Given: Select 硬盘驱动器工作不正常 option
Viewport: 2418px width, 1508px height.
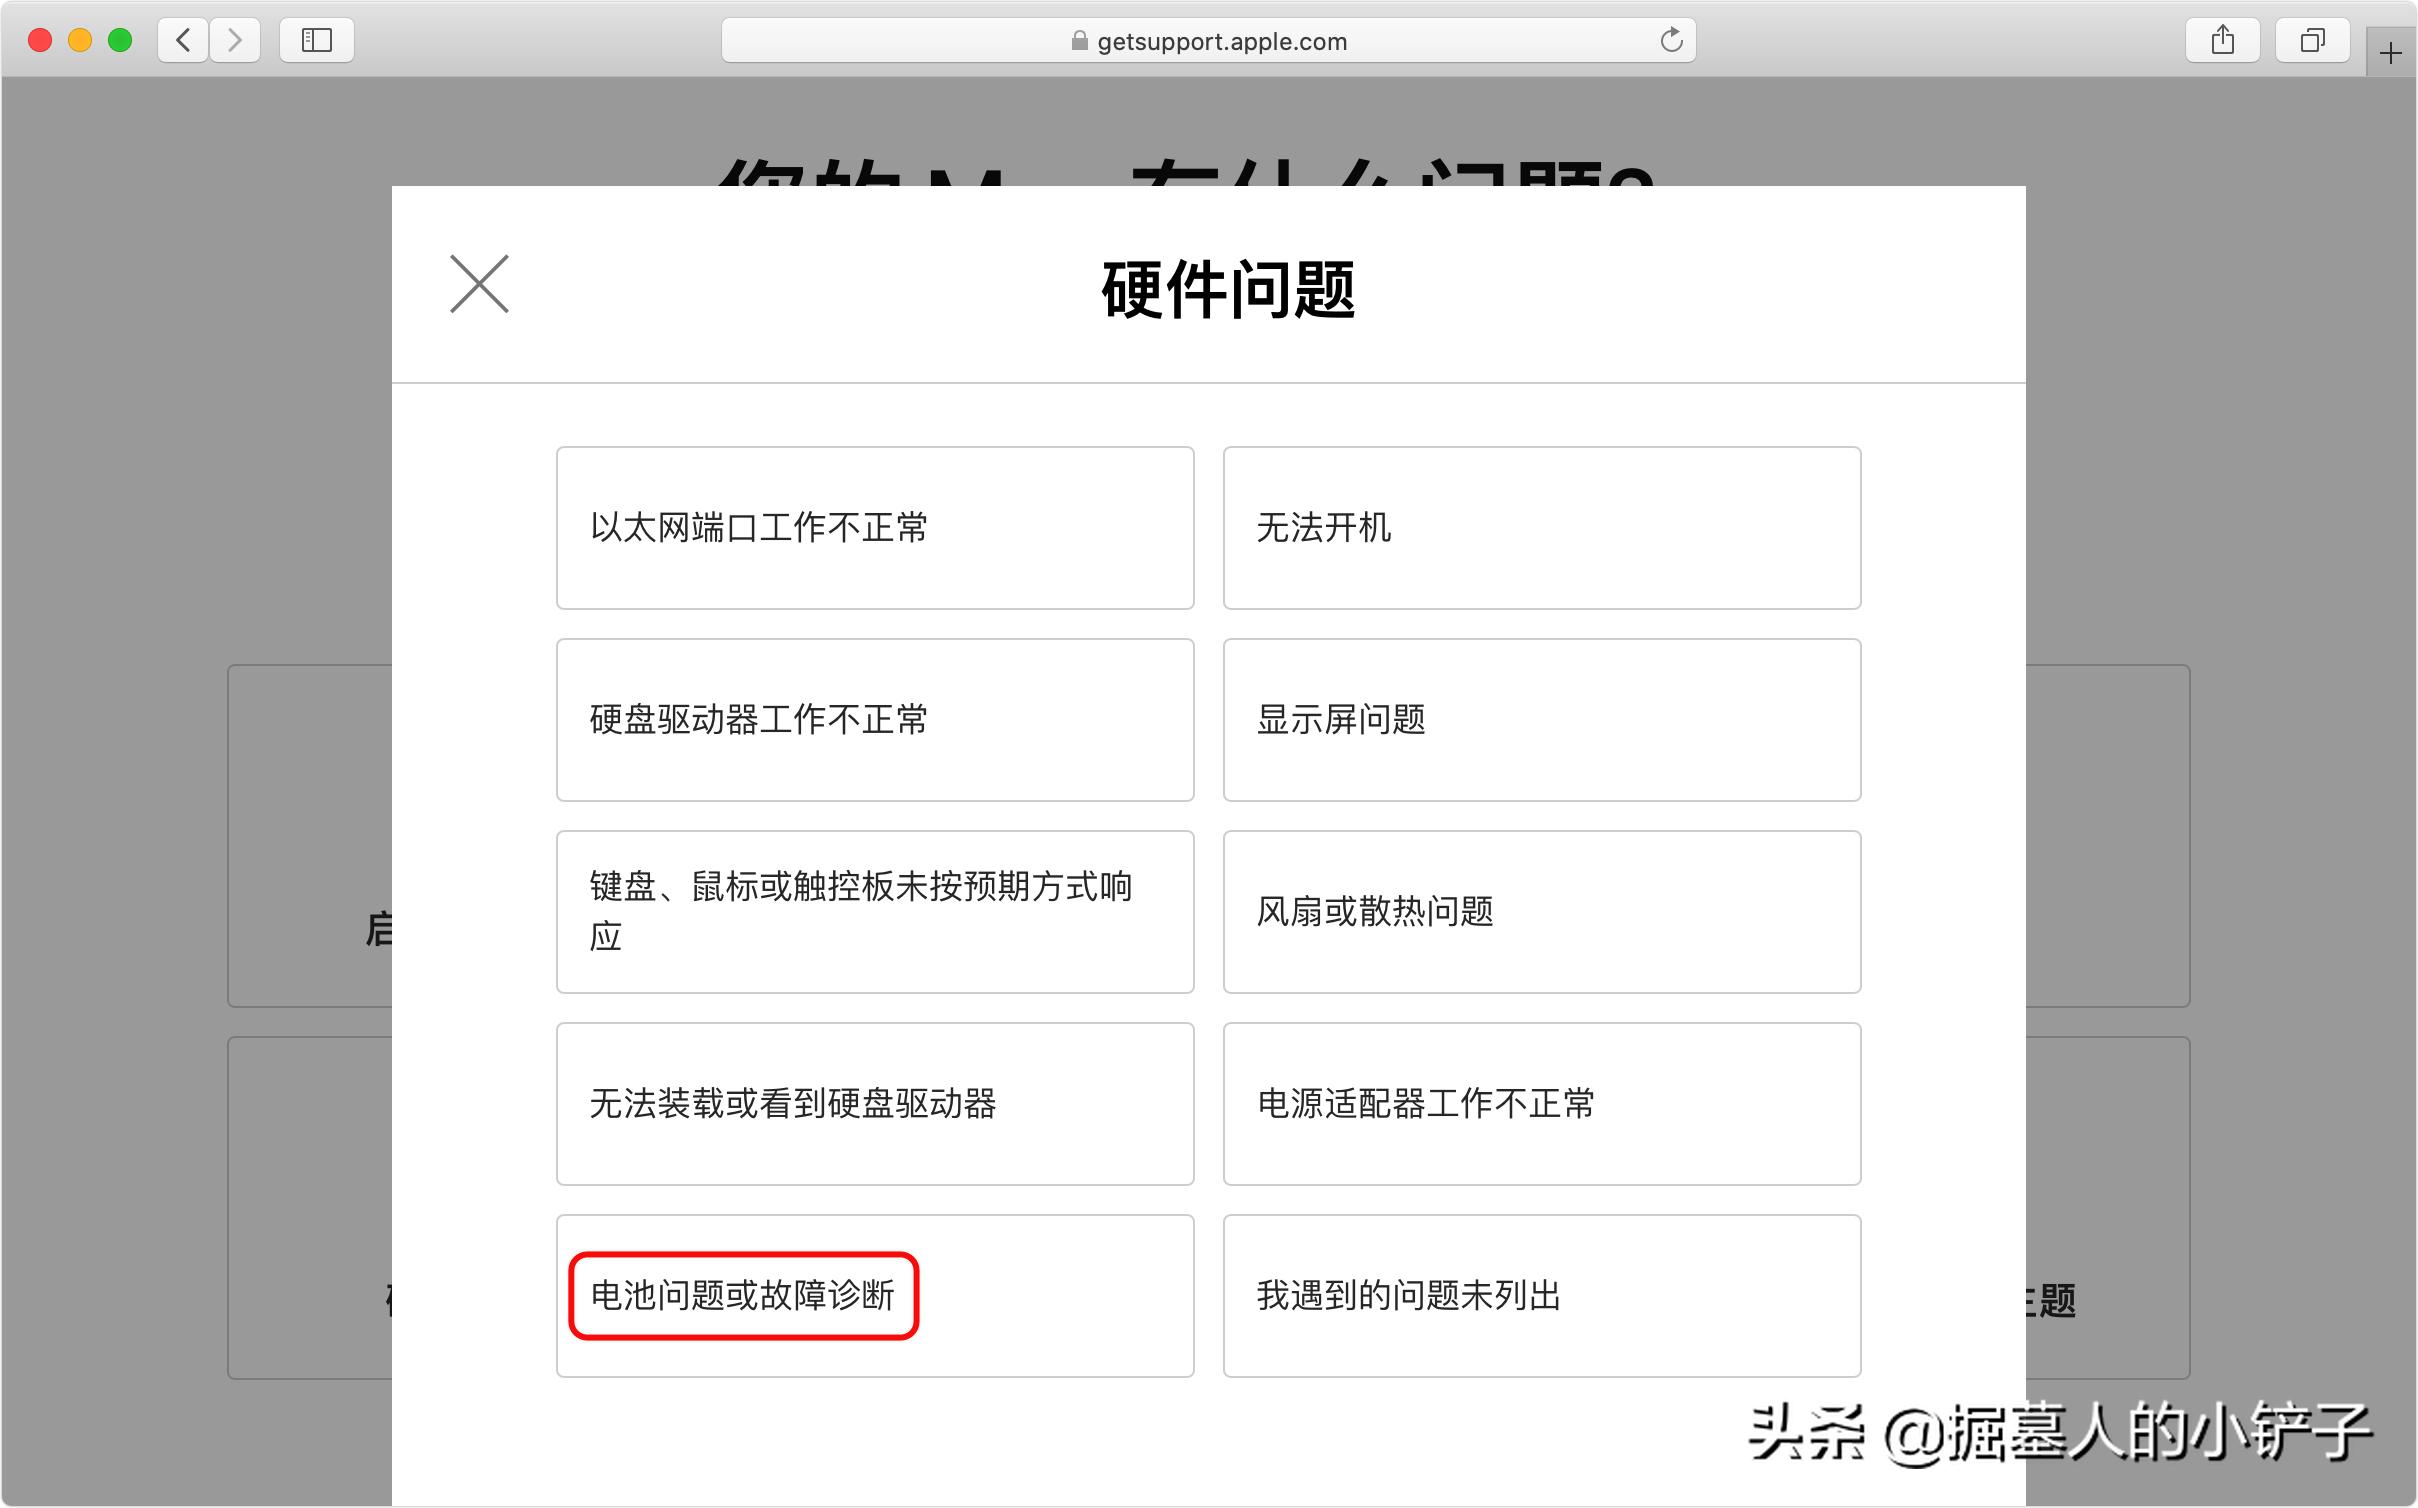Looking at the screenshot, I should 875,719.
